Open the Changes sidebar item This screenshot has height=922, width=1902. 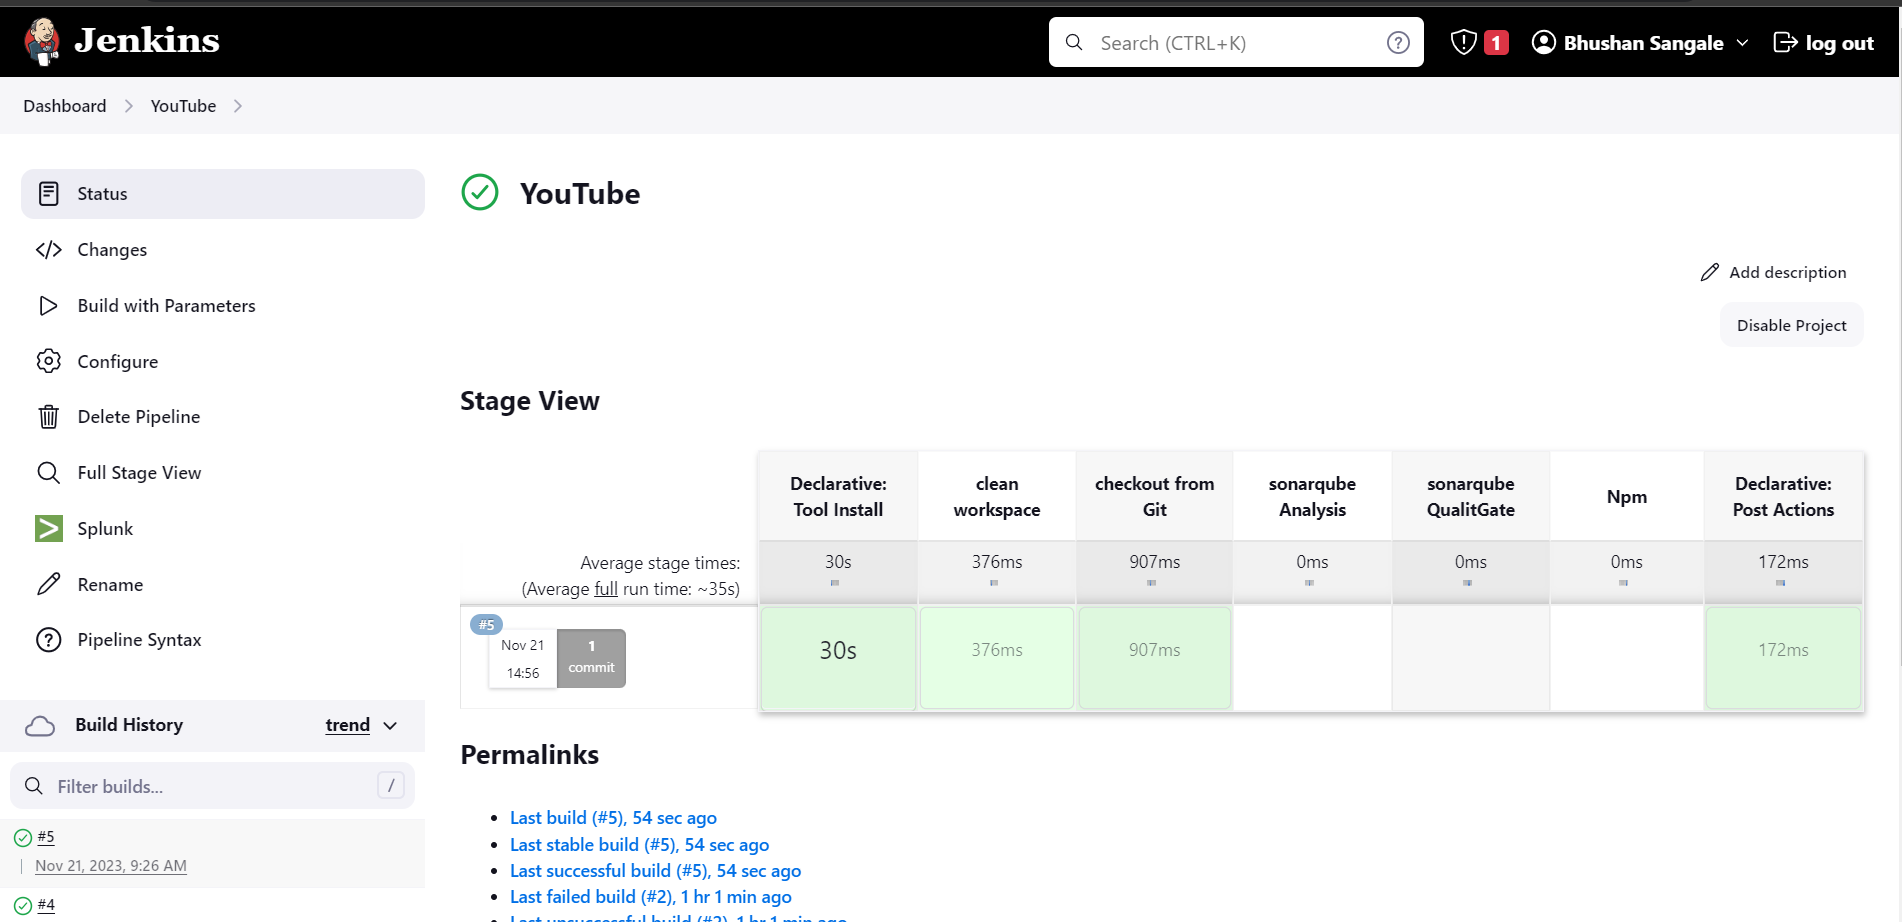(x=112, y=250)
